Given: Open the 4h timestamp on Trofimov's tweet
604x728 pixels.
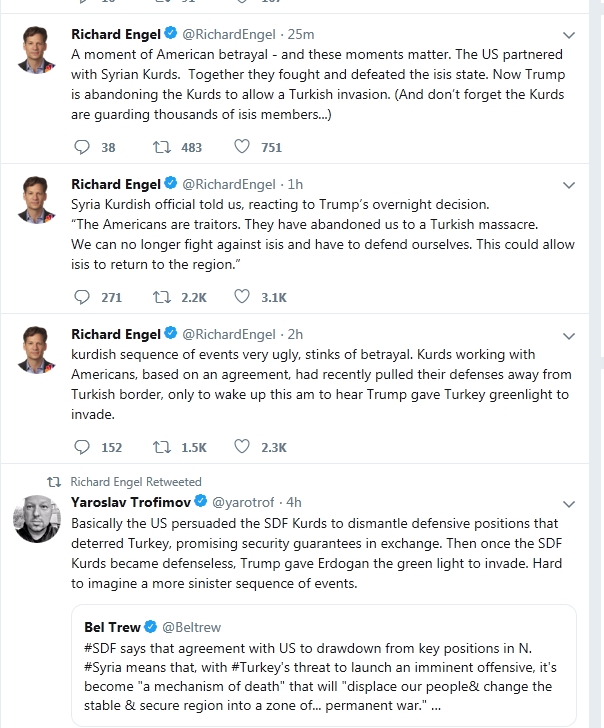Looking at the screenshot, I should tap(293, 501).
